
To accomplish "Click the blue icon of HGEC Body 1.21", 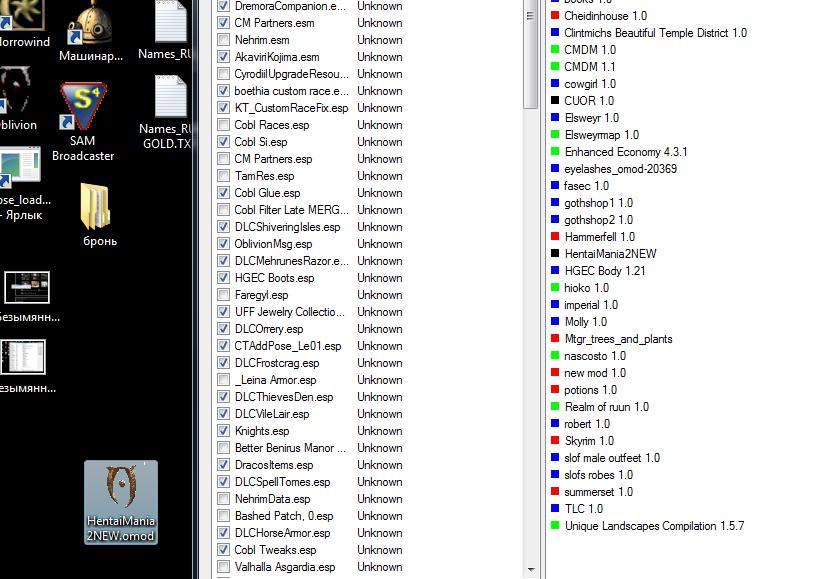I will [555, 270].
